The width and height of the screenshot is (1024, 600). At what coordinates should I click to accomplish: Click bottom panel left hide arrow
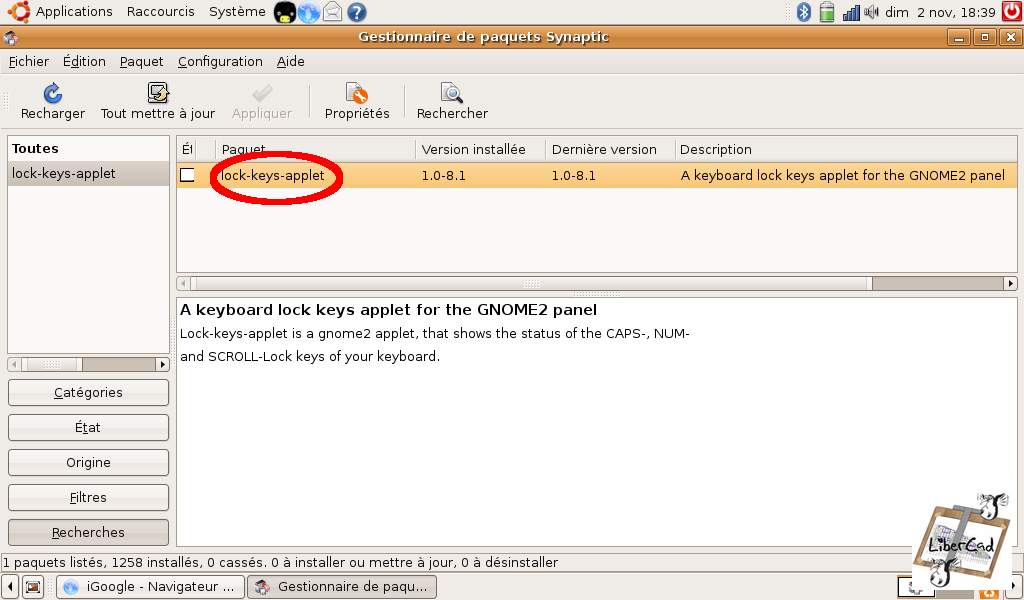click(10, 586)
